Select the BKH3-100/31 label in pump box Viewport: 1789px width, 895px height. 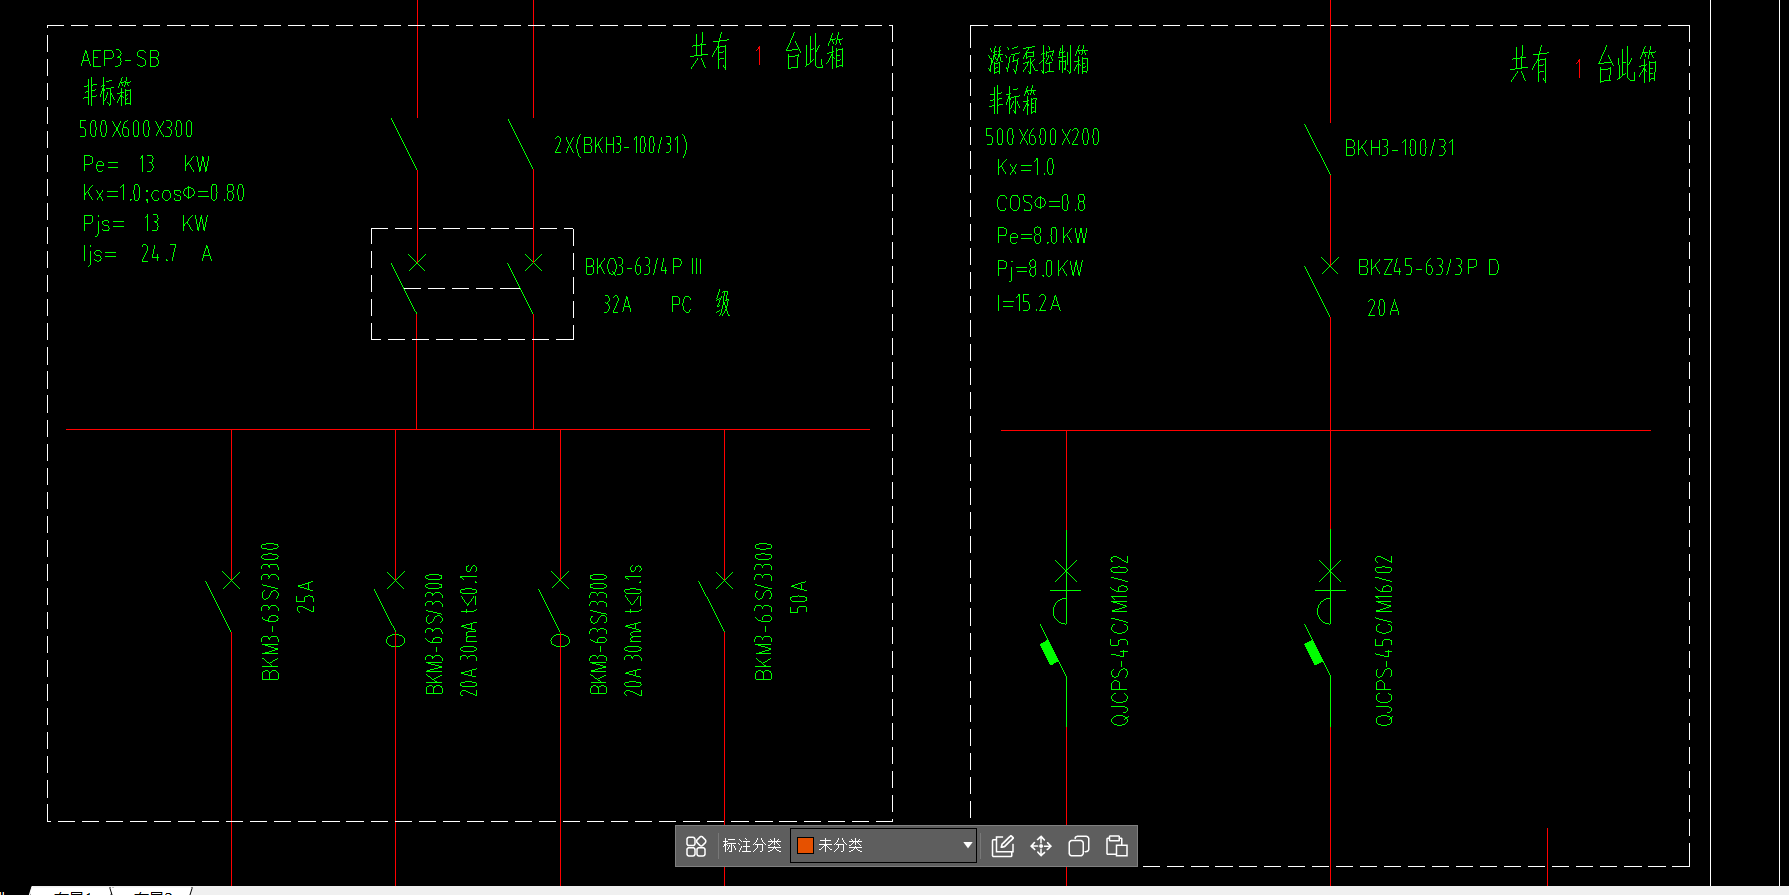click(1400, 148)
